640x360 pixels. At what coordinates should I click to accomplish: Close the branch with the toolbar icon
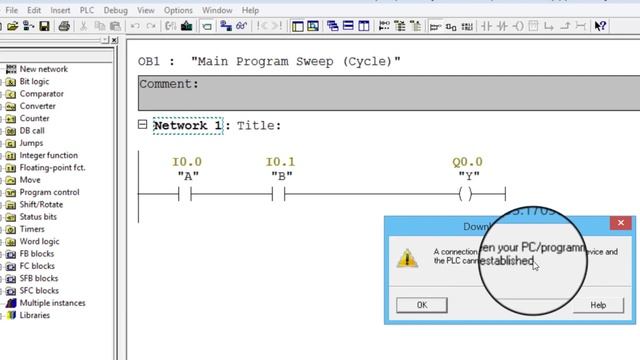tap(565, 27)
